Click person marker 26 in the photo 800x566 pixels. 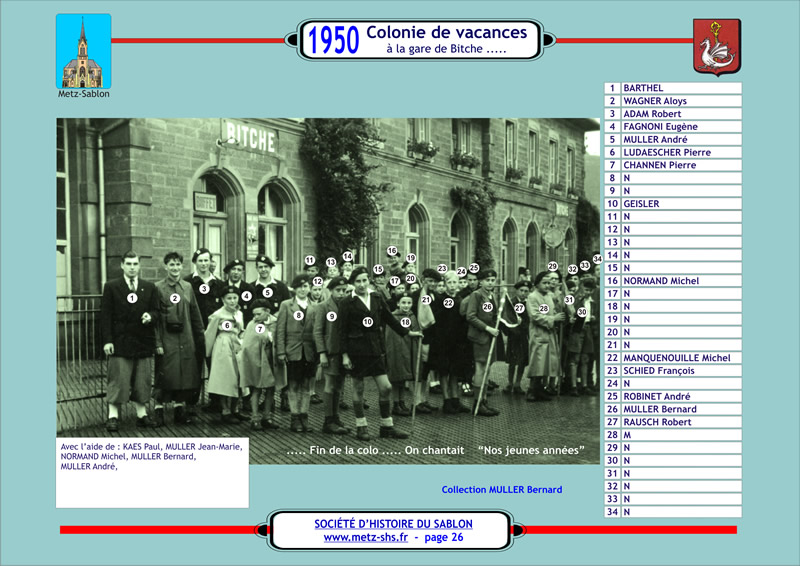(487, 307)
